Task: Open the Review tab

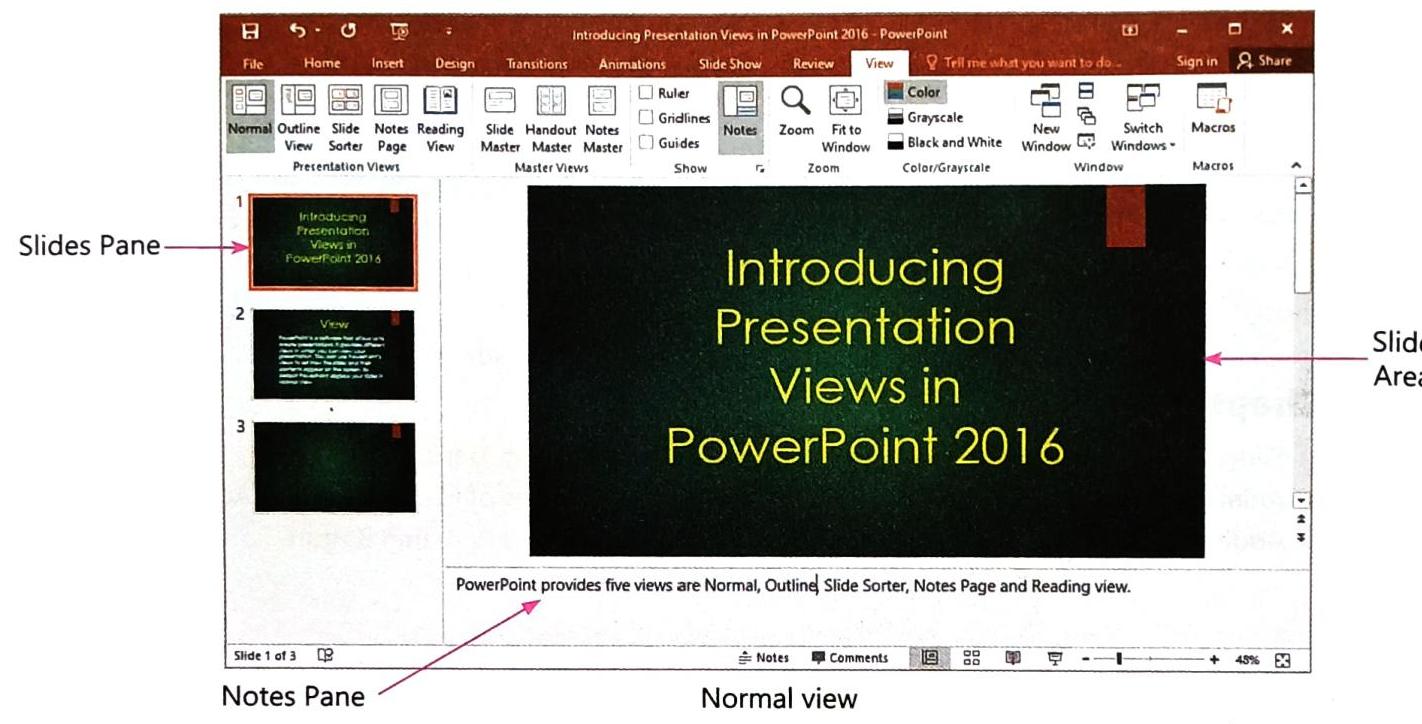Action: pyautogui.click(x=813, y=63)
